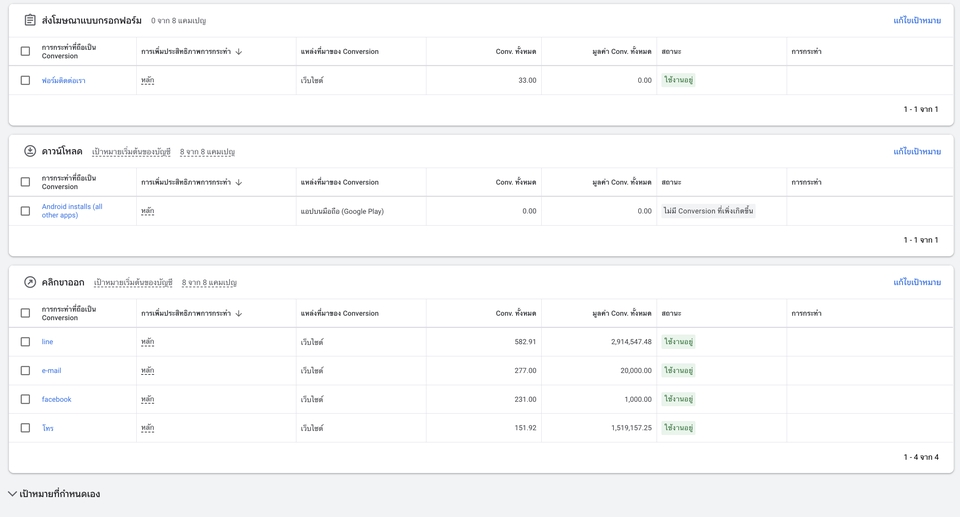
Task: Click แก้ไขเป้าหมาย for the download section
Action: point(916,152)
